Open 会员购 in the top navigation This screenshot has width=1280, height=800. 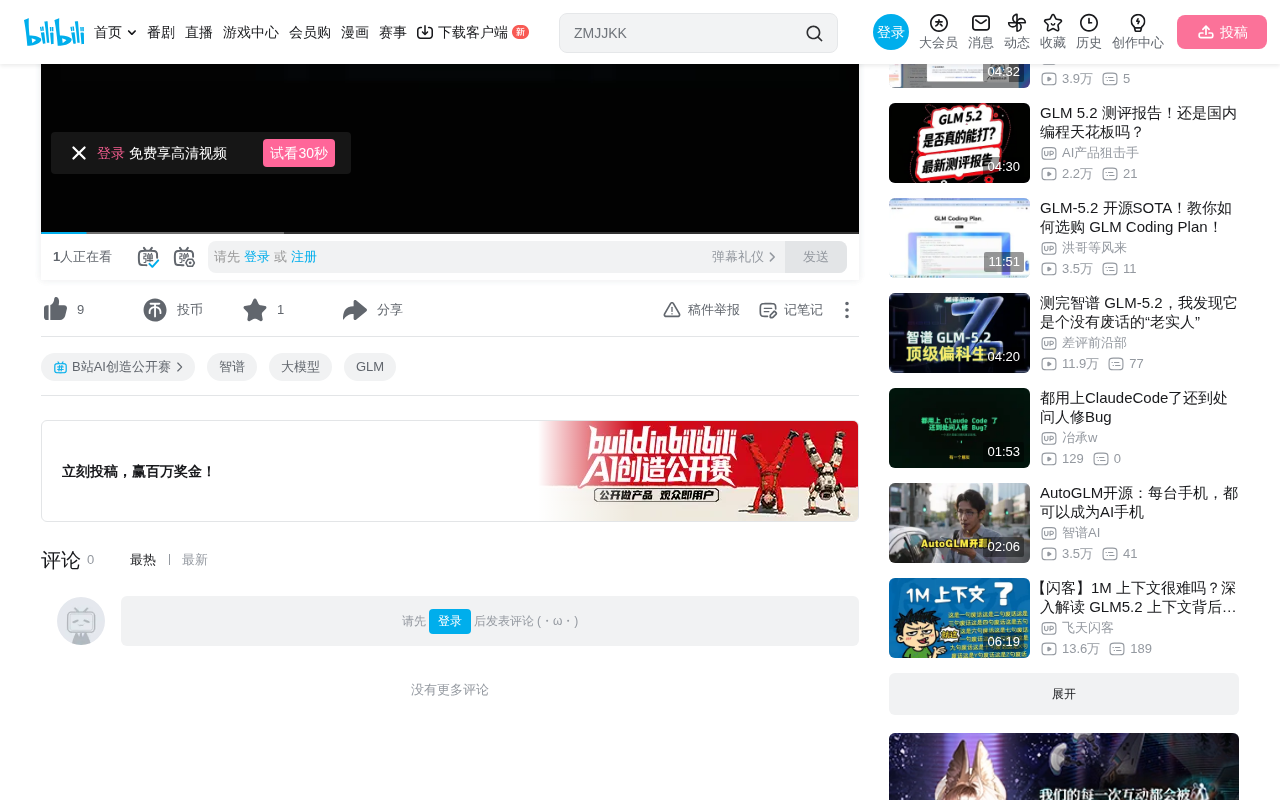click(310, 32)
